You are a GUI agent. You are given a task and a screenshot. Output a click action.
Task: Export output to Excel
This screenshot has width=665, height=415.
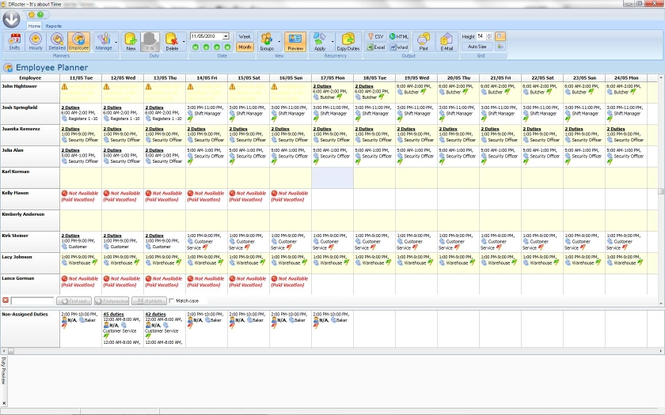(x=376, y=47)
